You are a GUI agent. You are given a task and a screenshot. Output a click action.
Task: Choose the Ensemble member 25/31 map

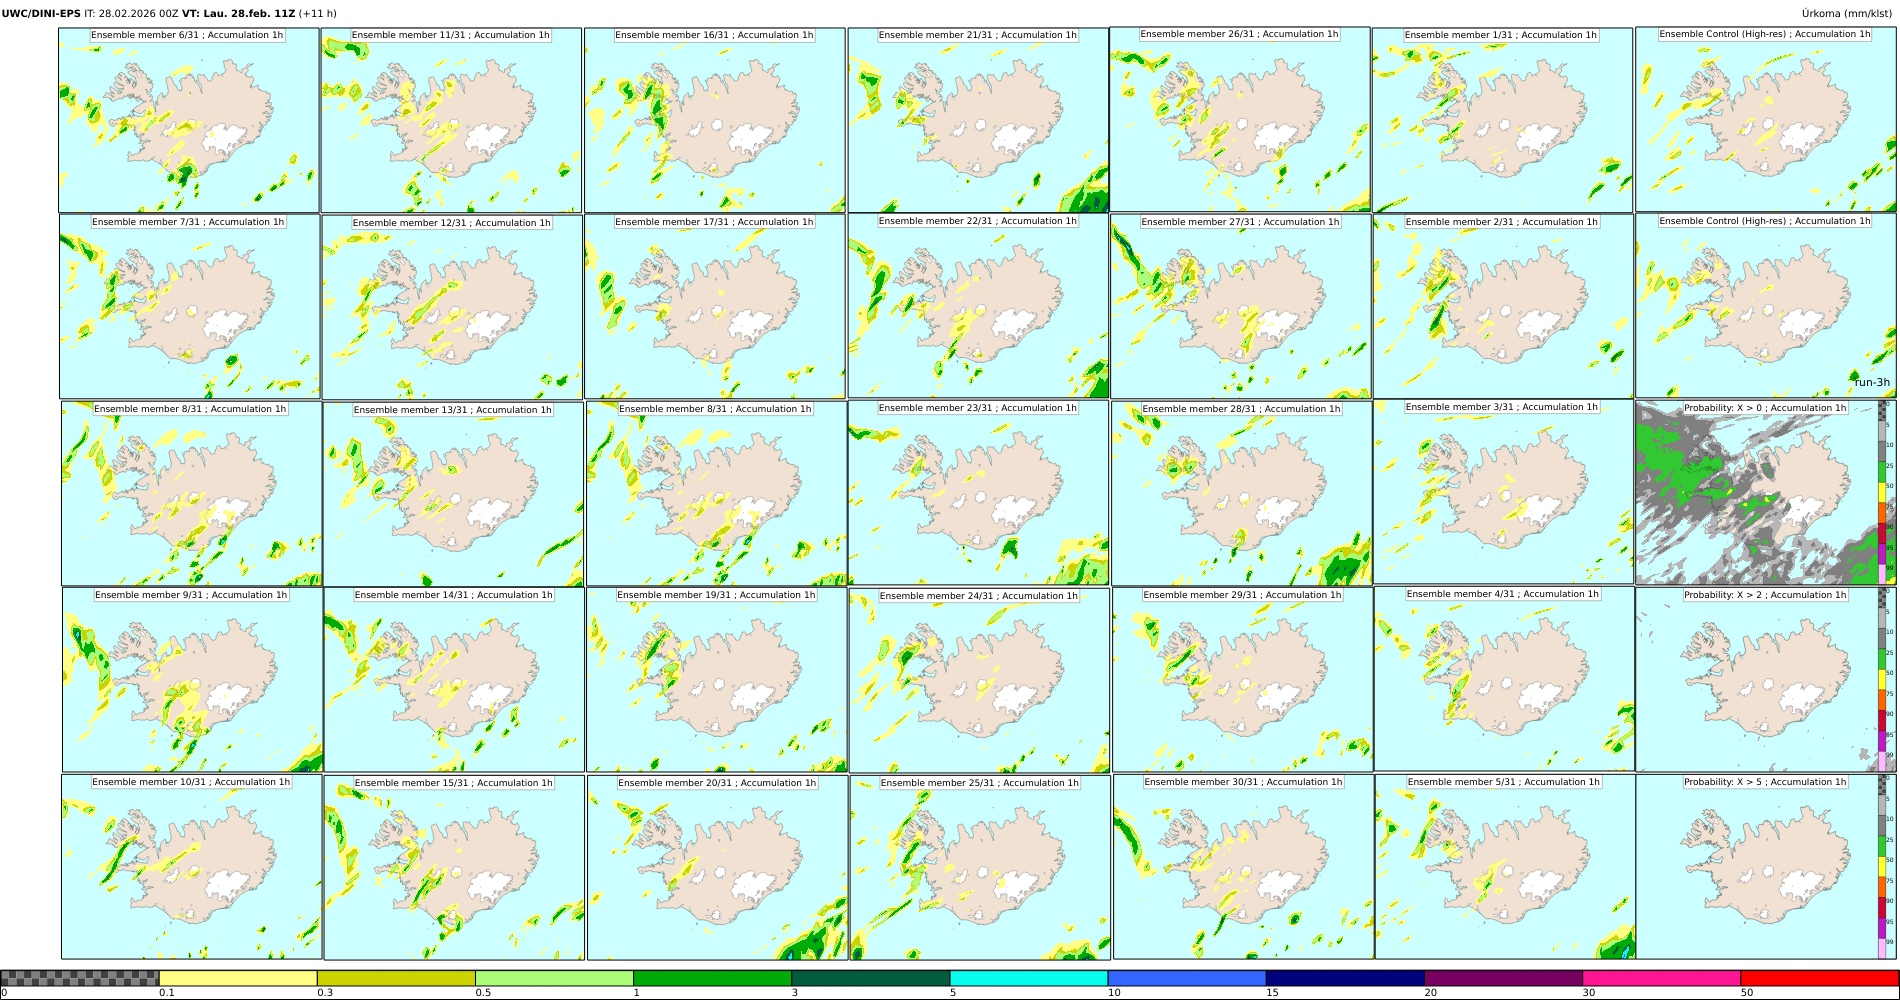[980, 868]
